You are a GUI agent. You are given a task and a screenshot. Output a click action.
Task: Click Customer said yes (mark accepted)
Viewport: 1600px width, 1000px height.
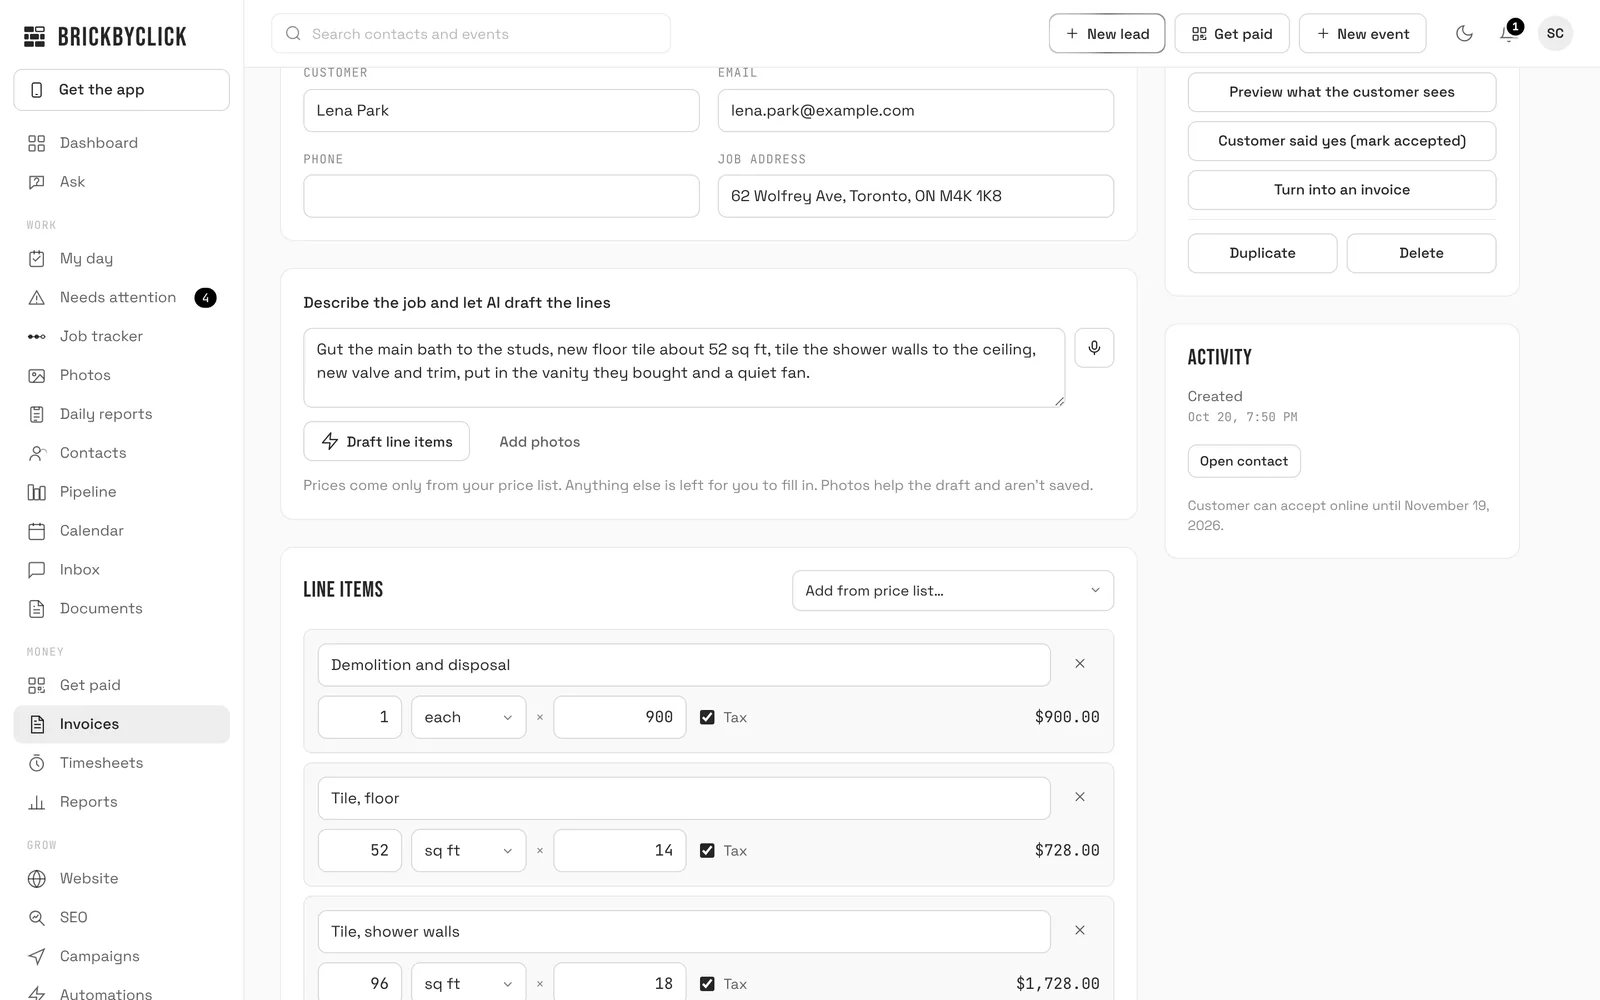(1342, 141)
